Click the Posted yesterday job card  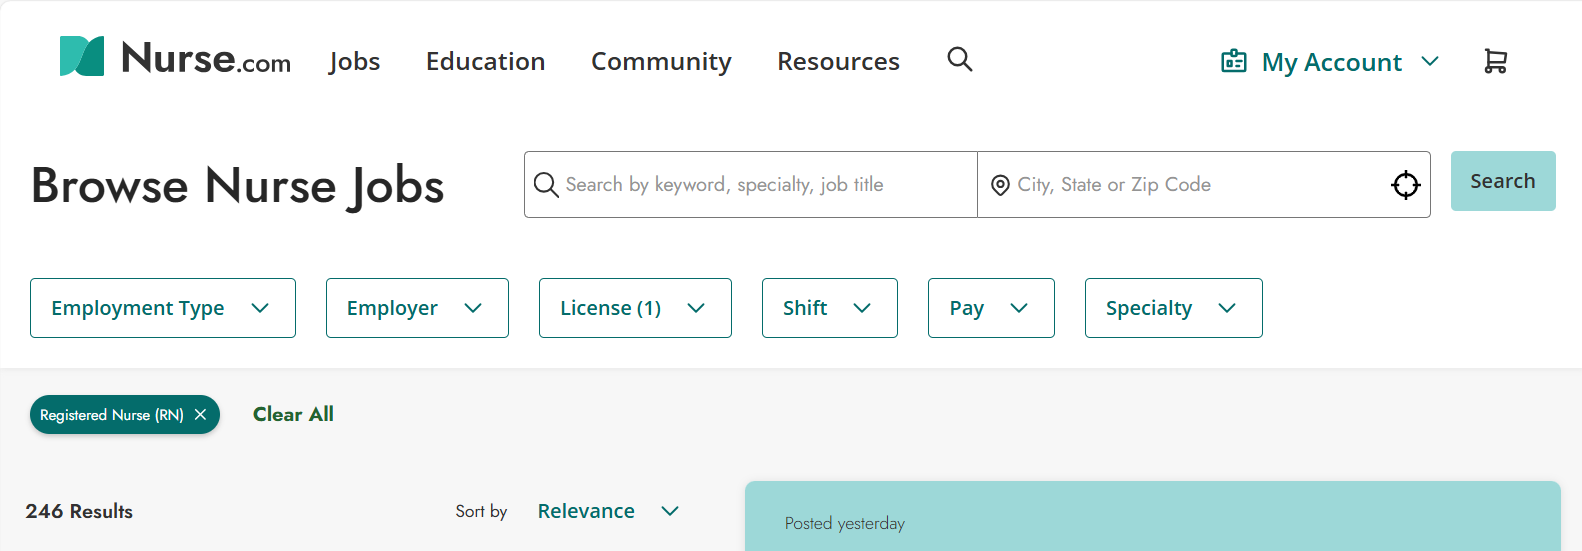pyautogui.click(x=1153, y=516)
